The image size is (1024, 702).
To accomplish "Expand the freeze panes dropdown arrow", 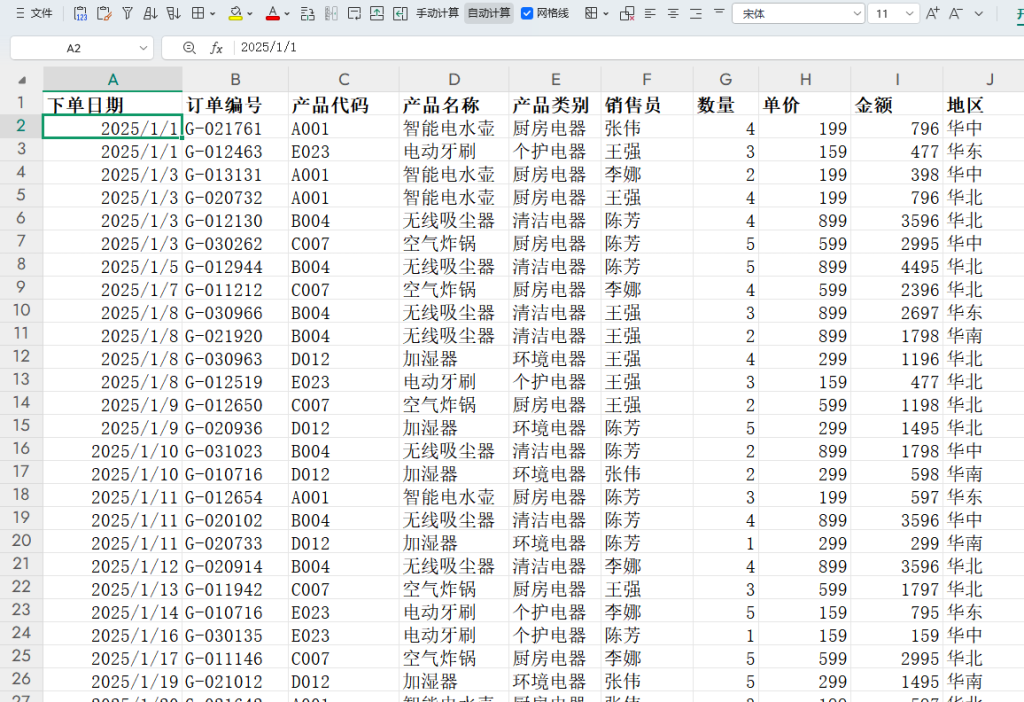I will pyautogui.click(x=606, y=14).
